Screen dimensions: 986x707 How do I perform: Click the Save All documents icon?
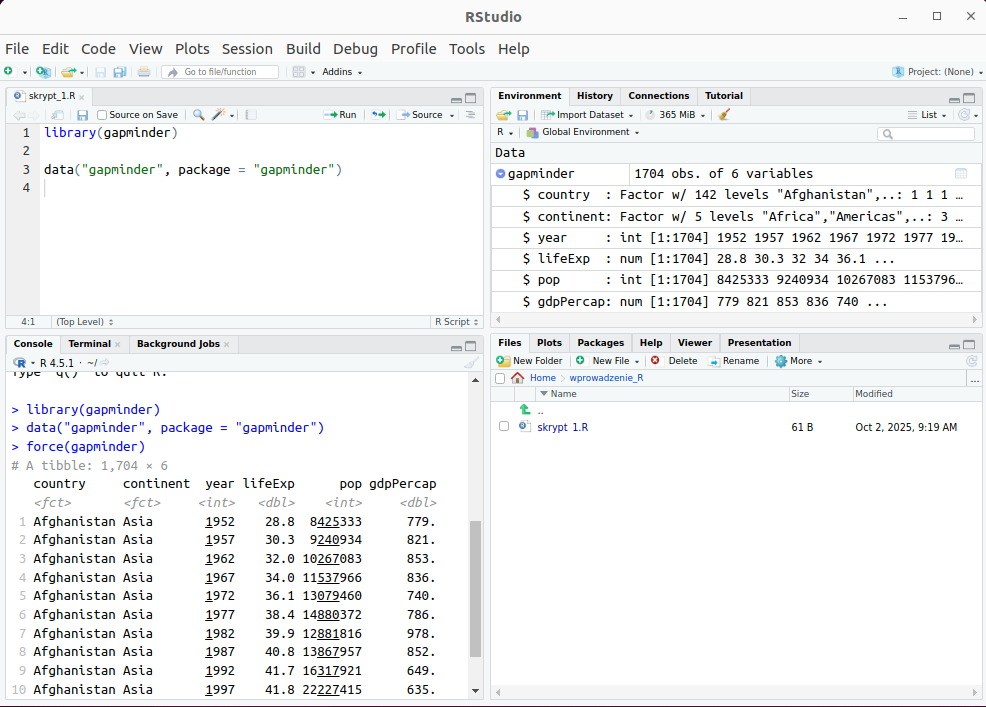(119, 72)
